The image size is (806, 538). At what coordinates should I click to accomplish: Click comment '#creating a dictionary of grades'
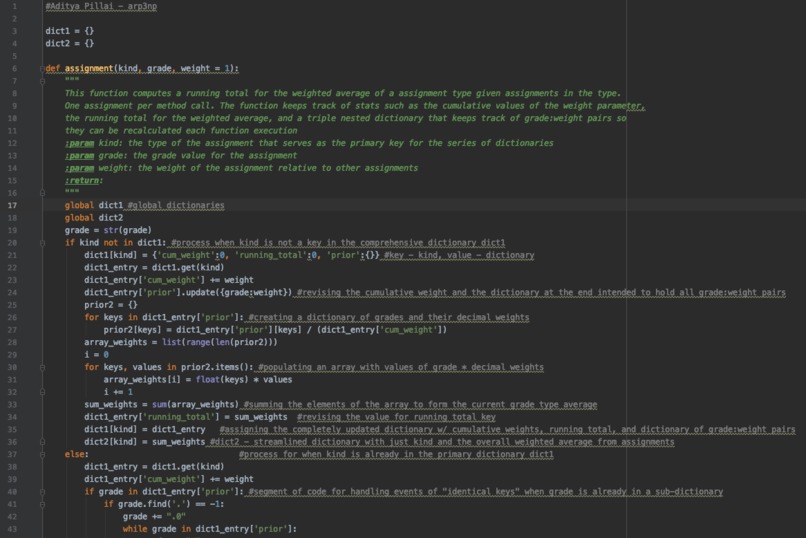pos(389,318)
